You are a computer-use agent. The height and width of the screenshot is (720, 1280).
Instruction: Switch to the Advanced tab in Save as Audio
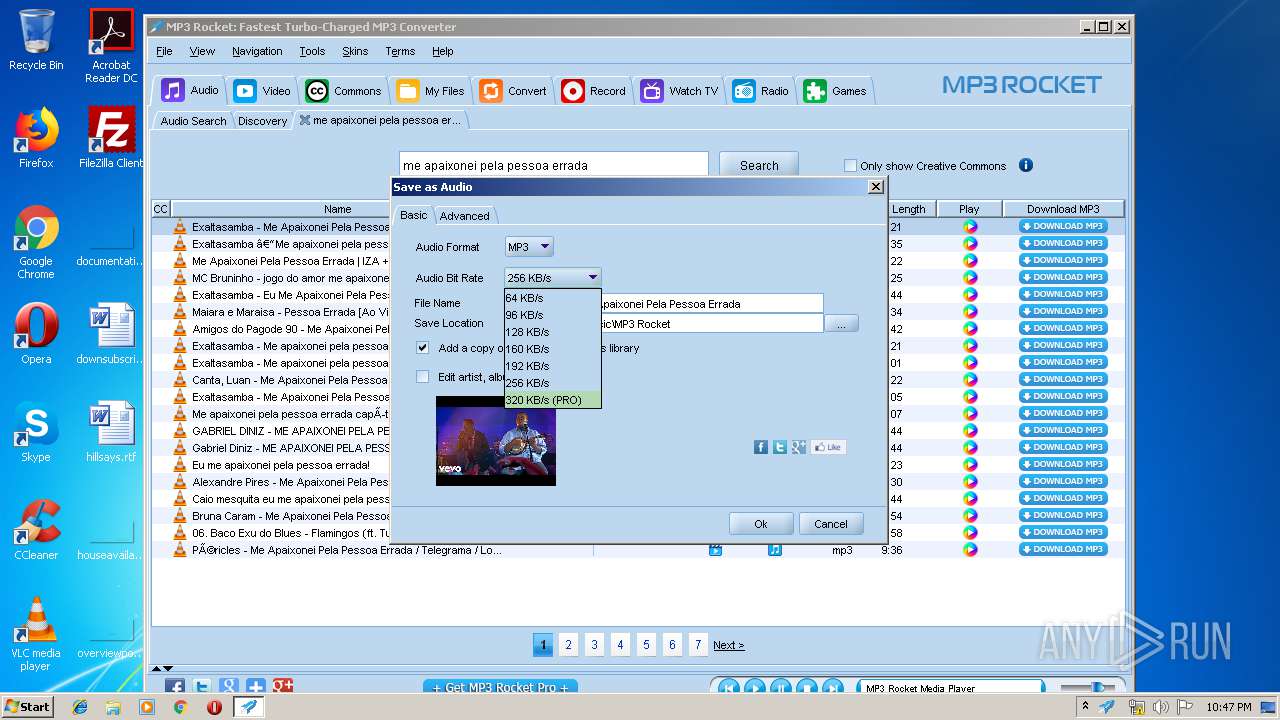[465, 216]
